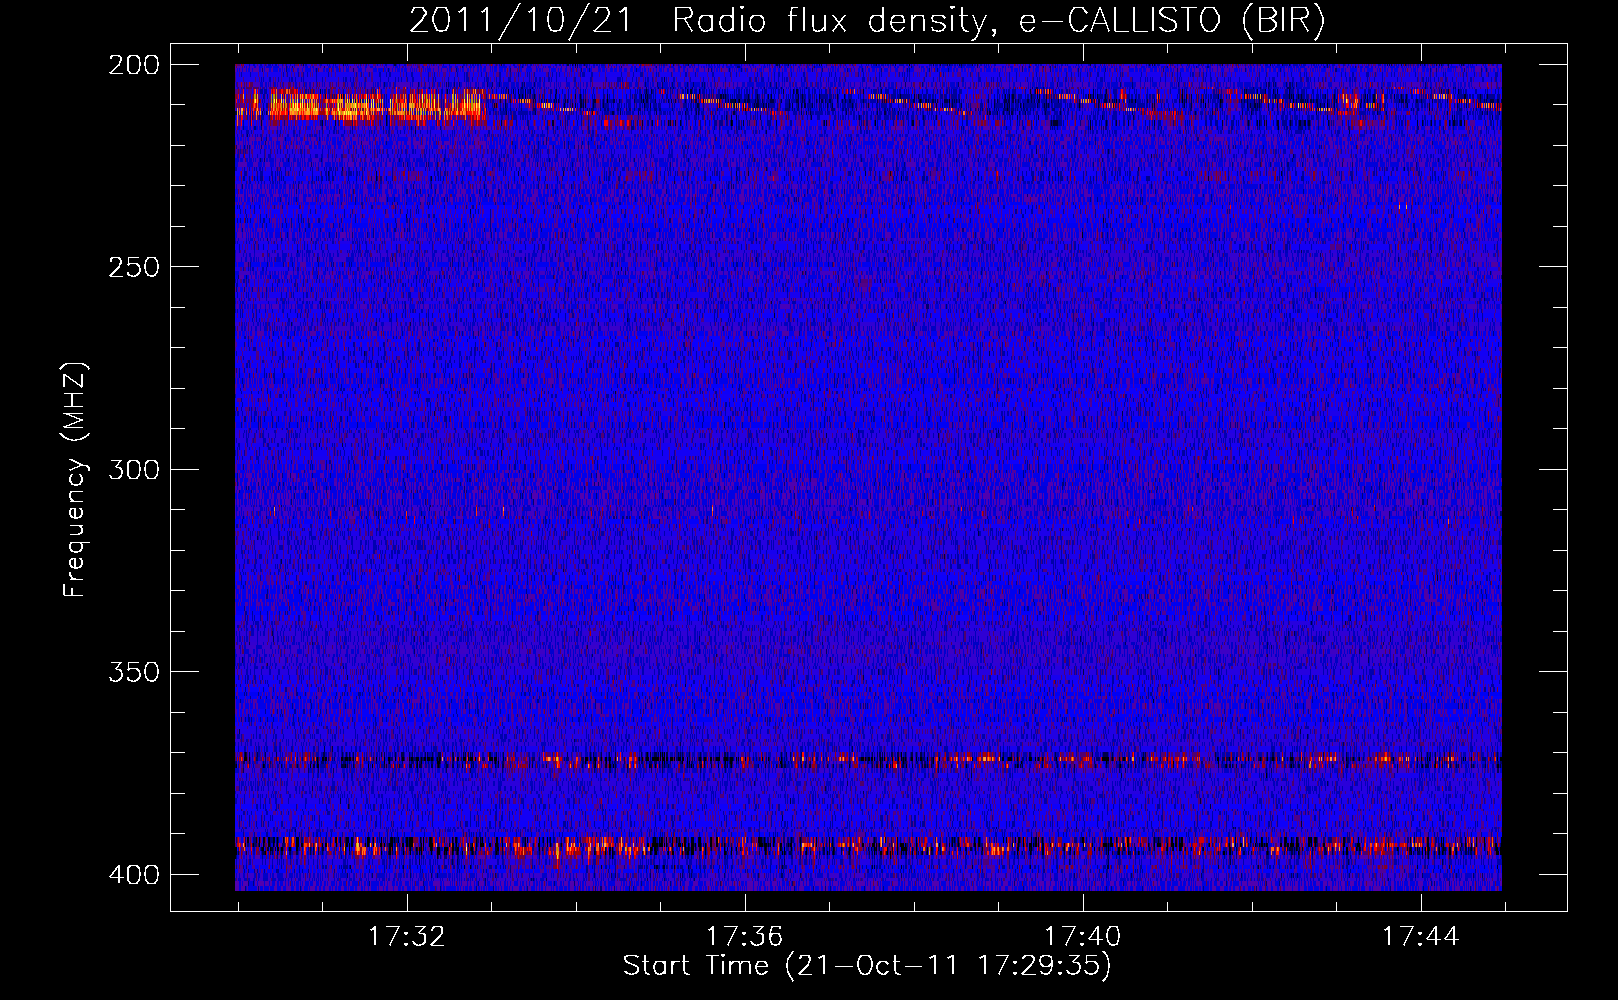
Task: Click the 200 frequency tick label
Action: [x=134, y=65]
